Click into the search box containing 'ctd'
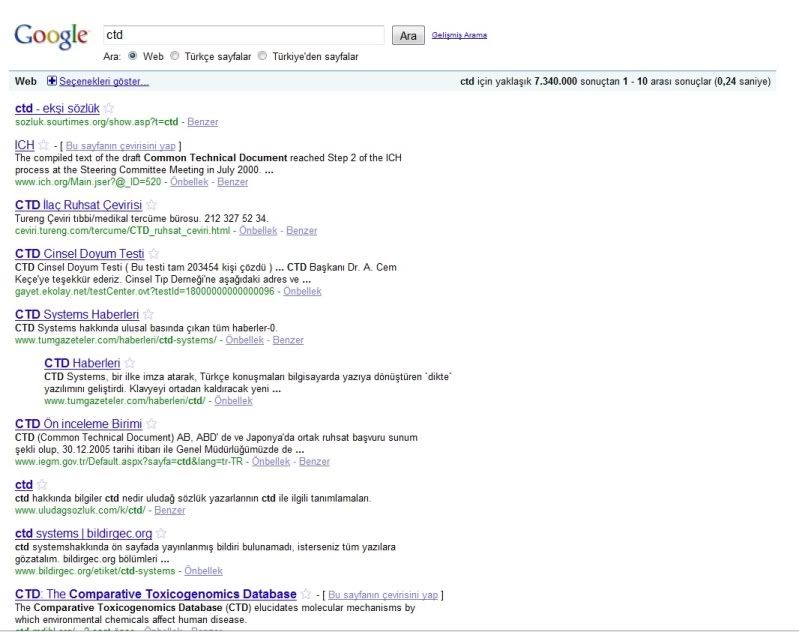 [x=244, y=35]
